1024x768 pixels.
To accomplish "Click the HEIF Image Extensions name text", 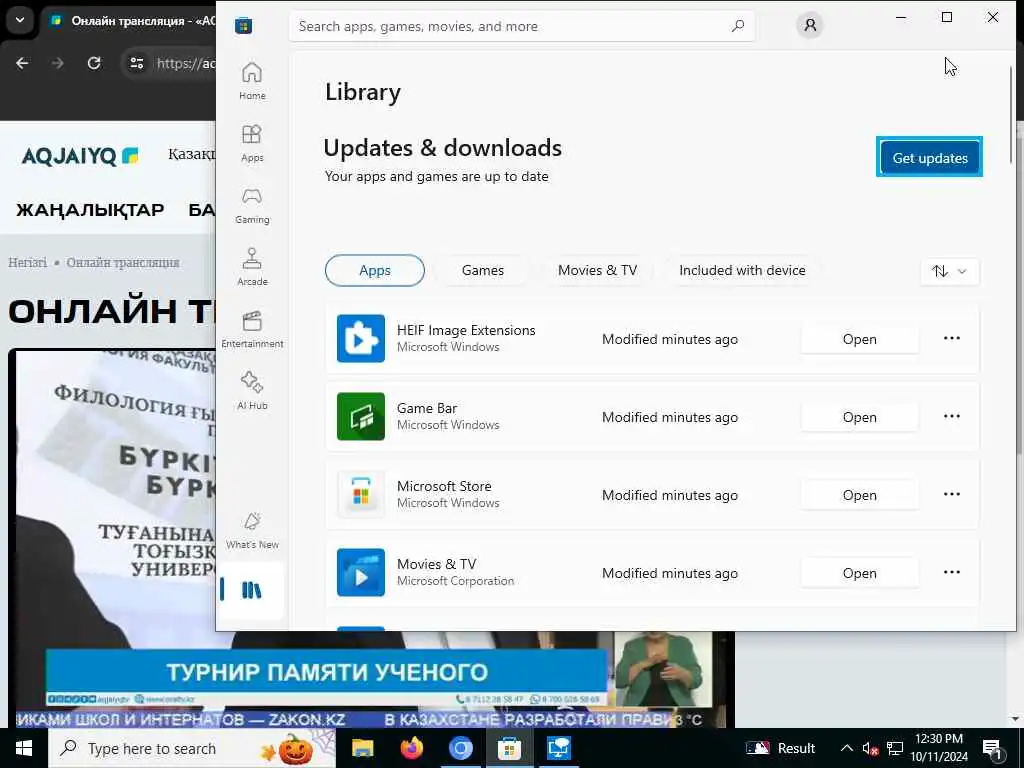I will (466, 330).
